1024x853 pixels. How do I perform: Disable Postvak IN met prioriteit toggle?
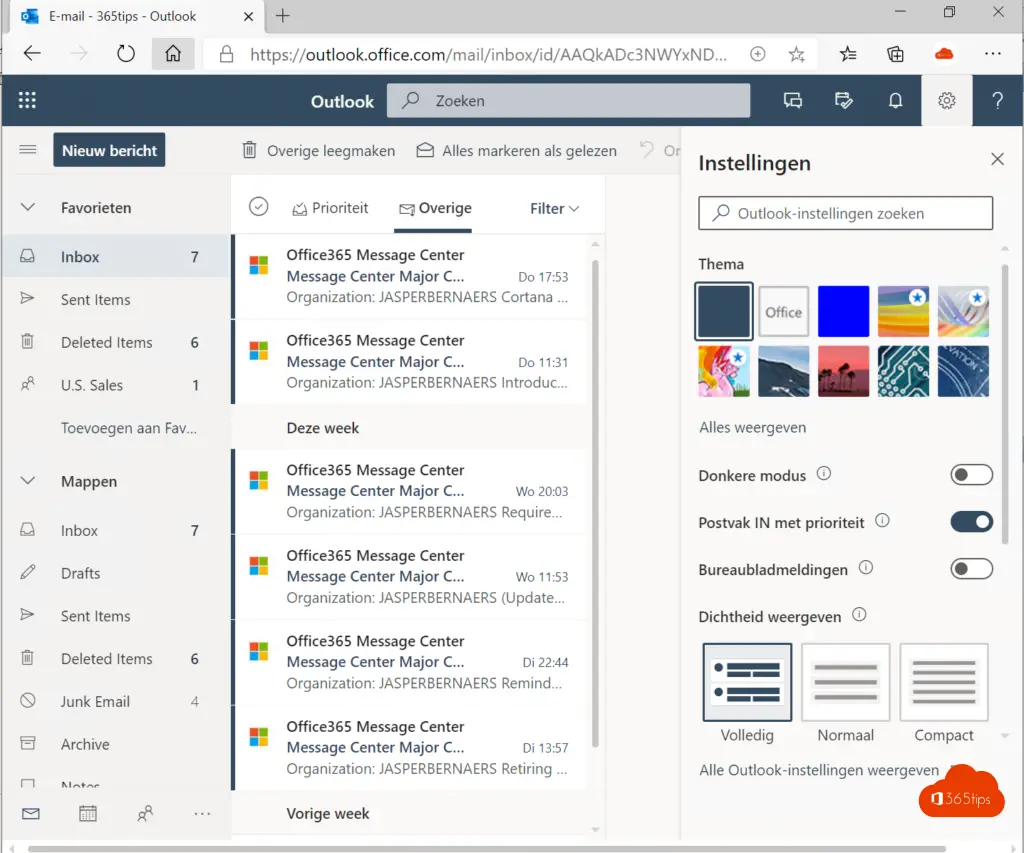point(972,522)
